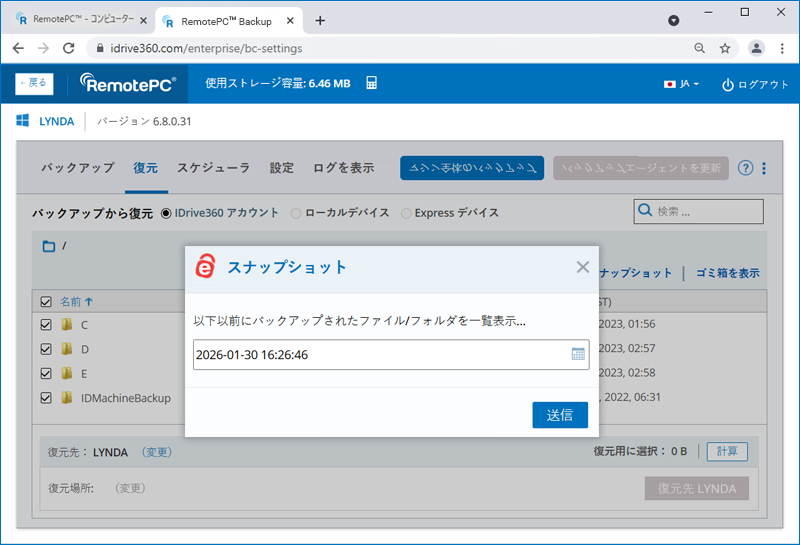Bookmark this page with star icon
800x545 pixels.
pyautogui.click(x=724, y=48)
